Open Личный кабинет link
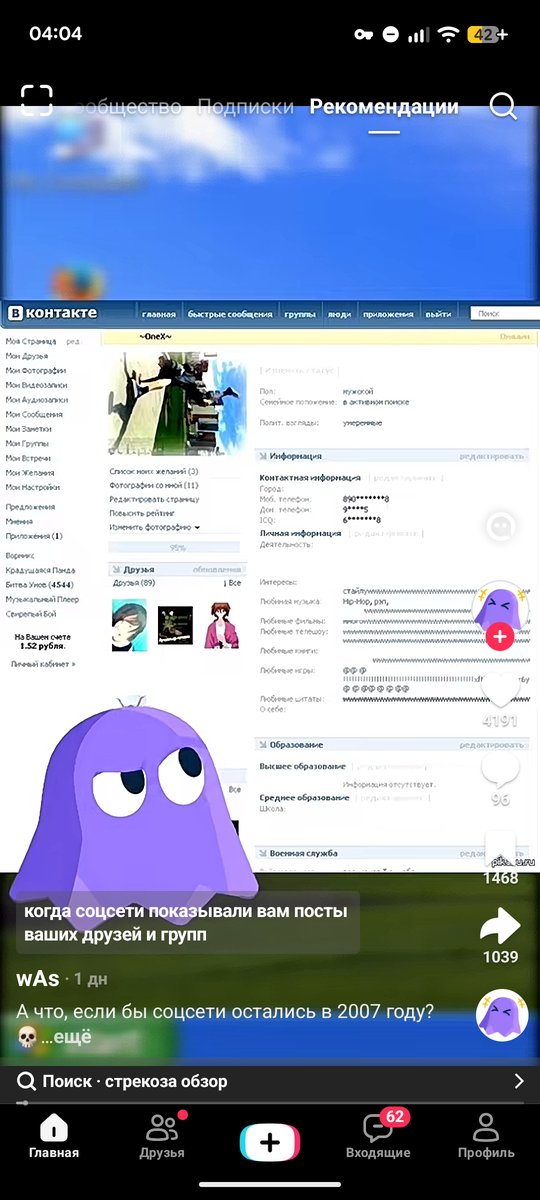This screenshot has height=1200, width=540. [42, 663]
